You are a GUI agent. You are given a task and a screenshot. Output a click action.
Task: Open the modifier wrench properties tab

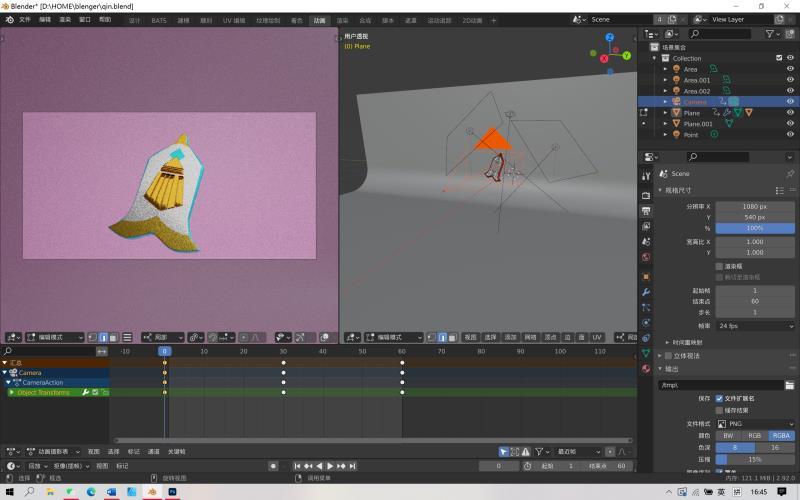pyautogui.click(x=646, y=291)
